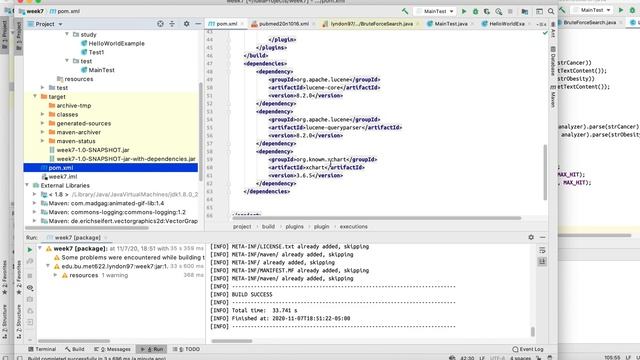The height and width of the screenshot is (360, 640).
Task: Open Favorites side panel
Action: tap(18, 278)
